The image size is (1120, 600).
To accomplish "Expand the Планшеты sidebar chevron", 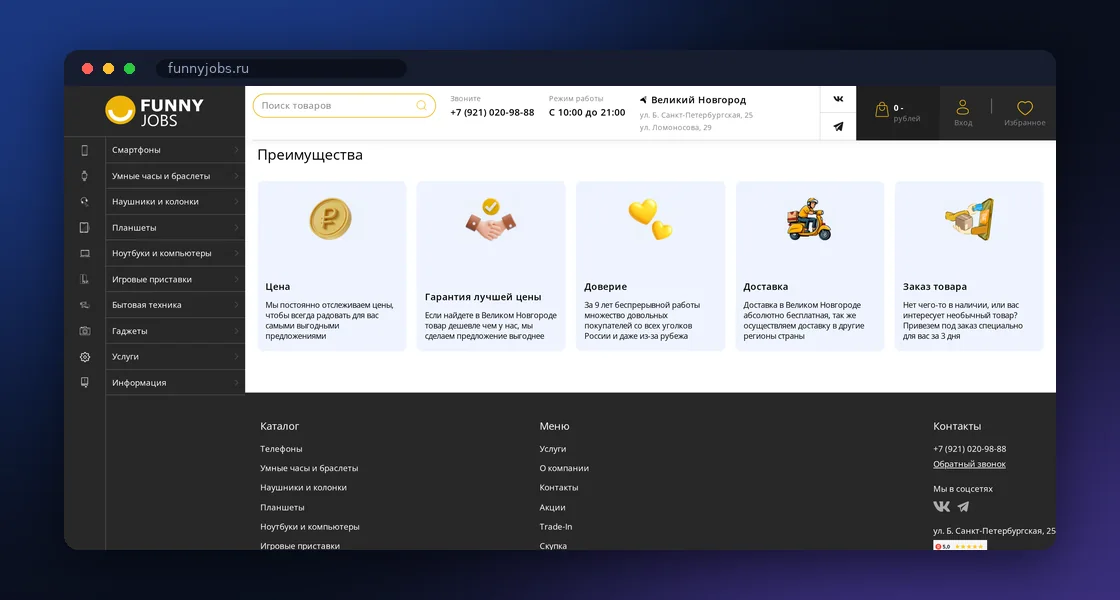I will point(236,227).
